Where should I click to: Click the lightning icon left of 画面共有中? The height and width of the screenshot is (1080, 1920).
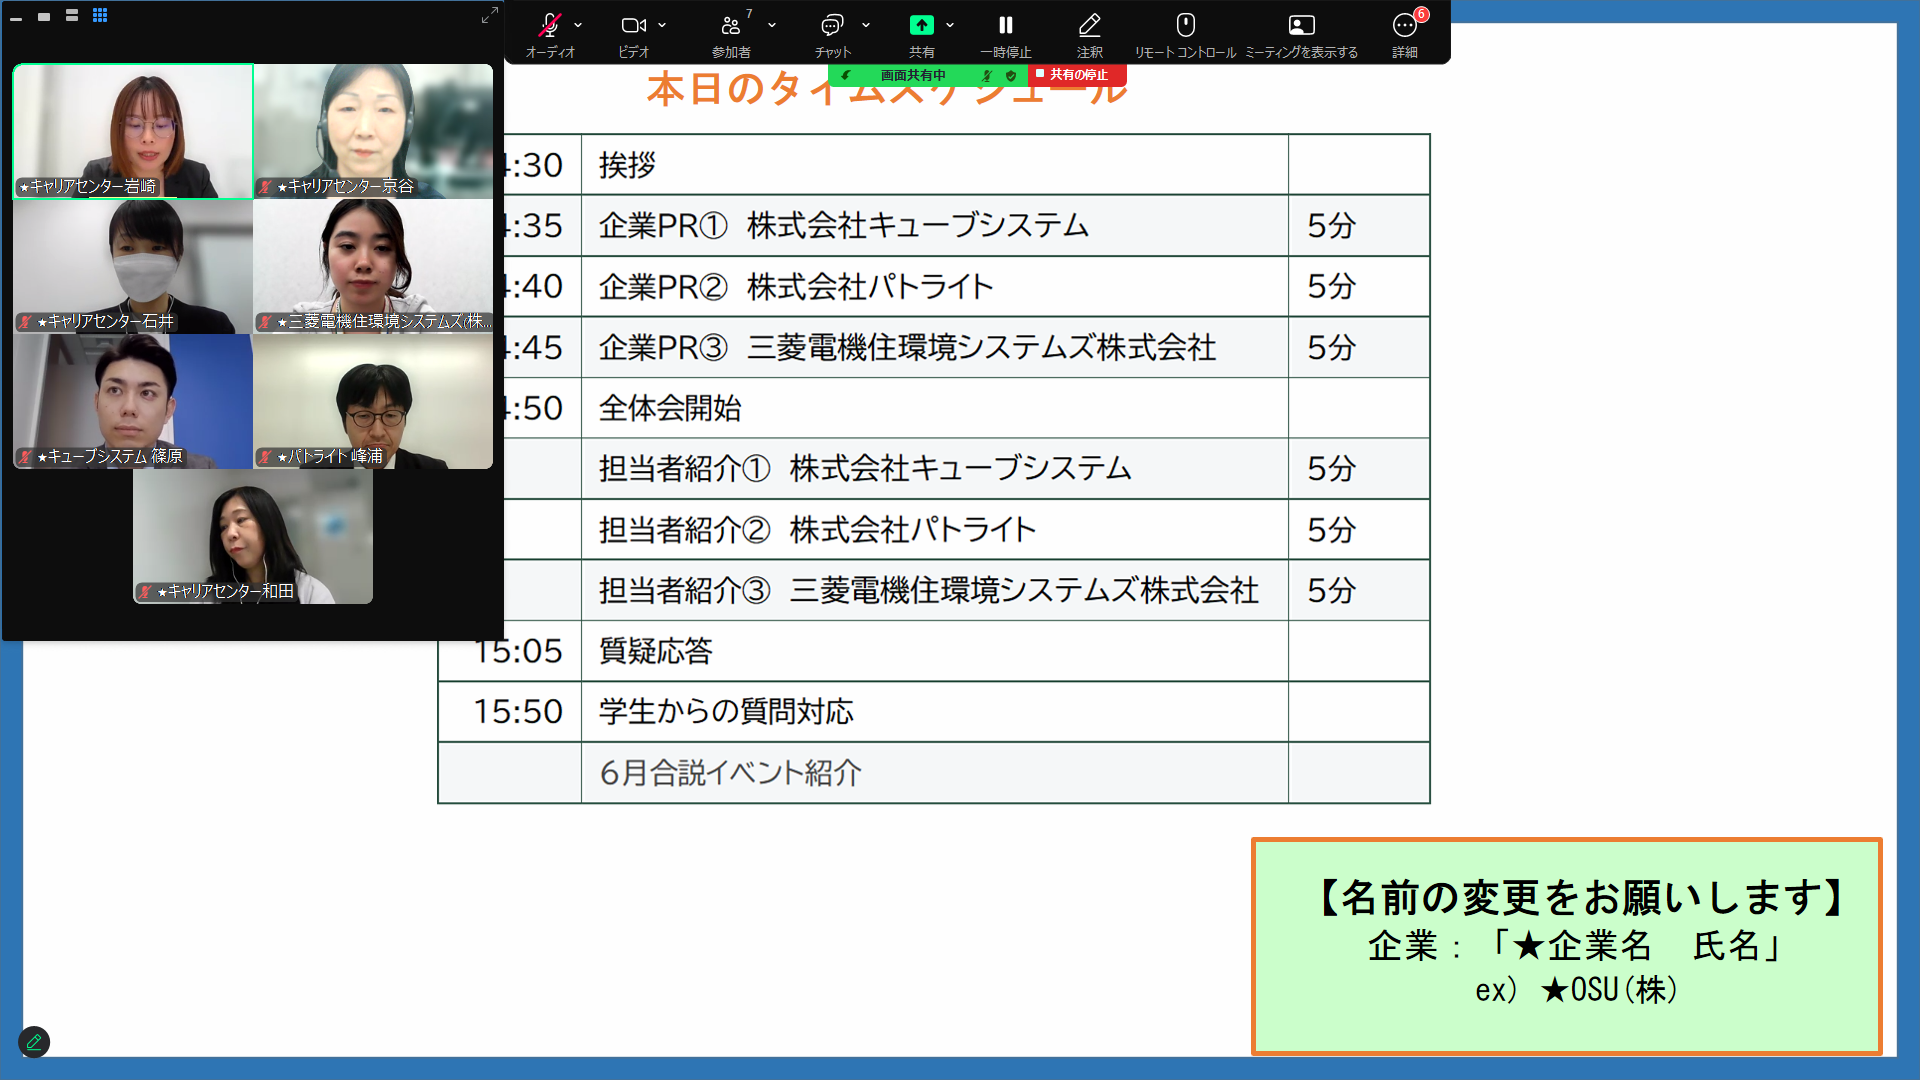point(846,75)
